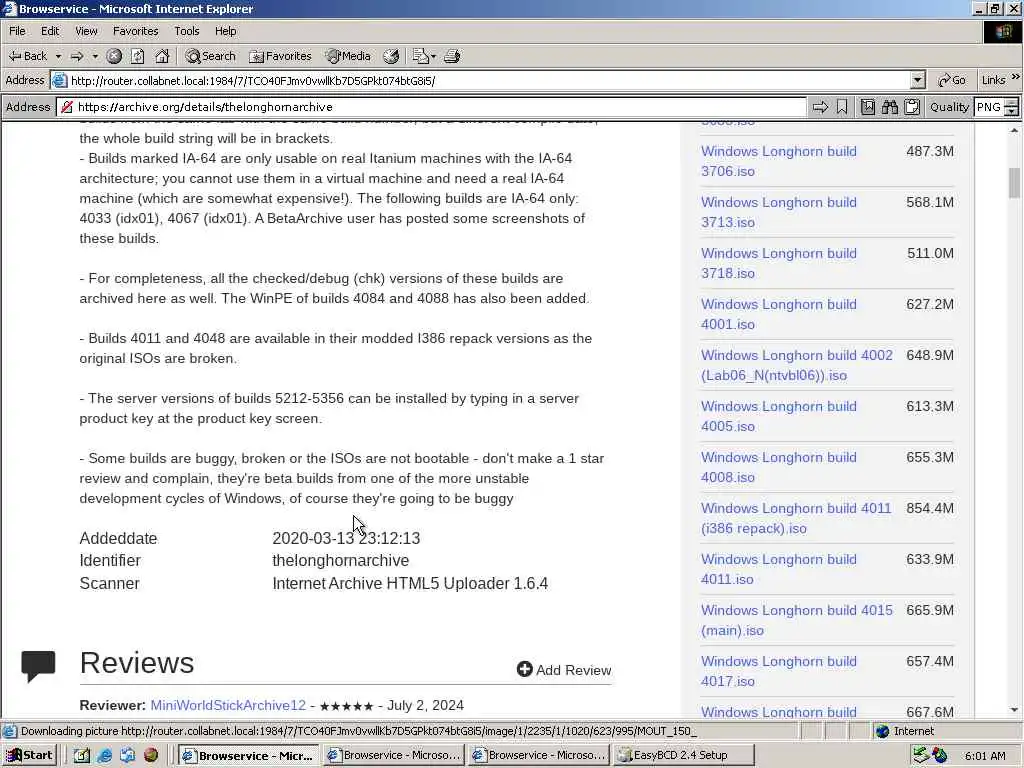Click the page's vertical scrollbar thumb
This screenshot has width=1024, height=768.
1014,183
